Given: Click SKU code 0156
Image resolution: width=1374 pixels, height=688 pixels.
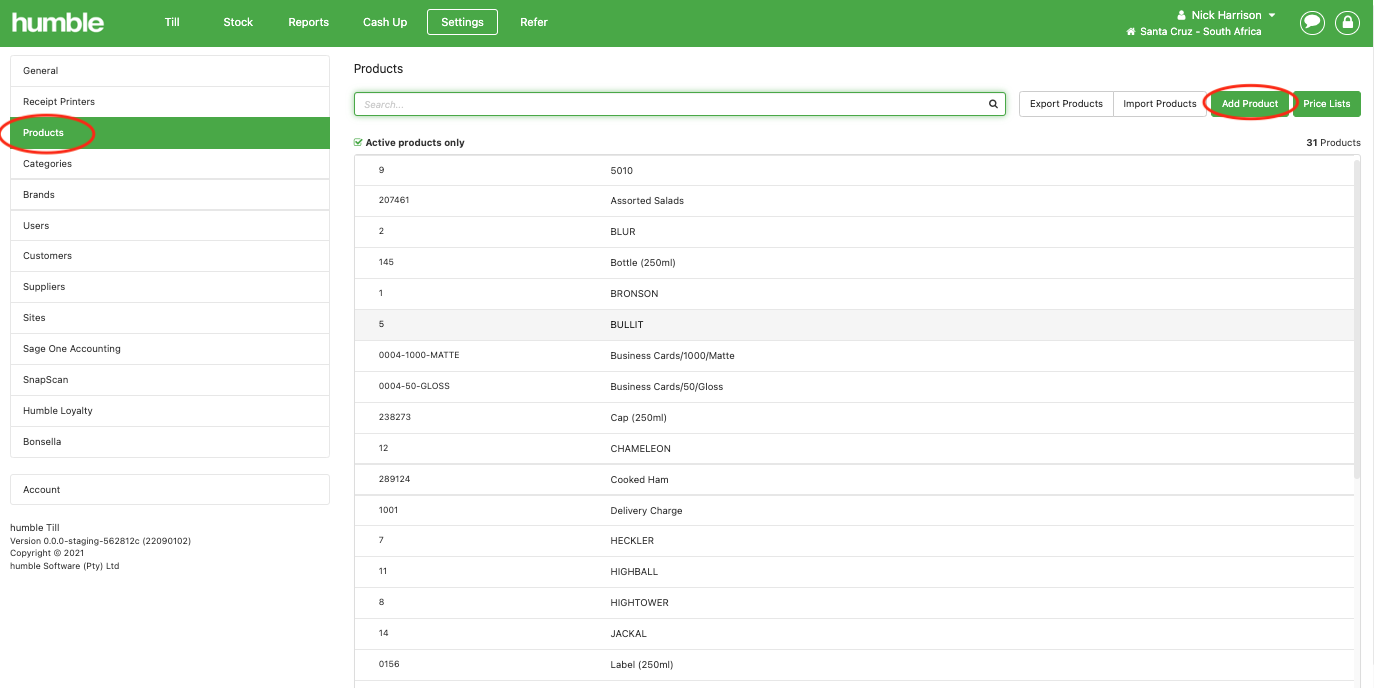Looking at the screenshot, I should pos(389,664).
